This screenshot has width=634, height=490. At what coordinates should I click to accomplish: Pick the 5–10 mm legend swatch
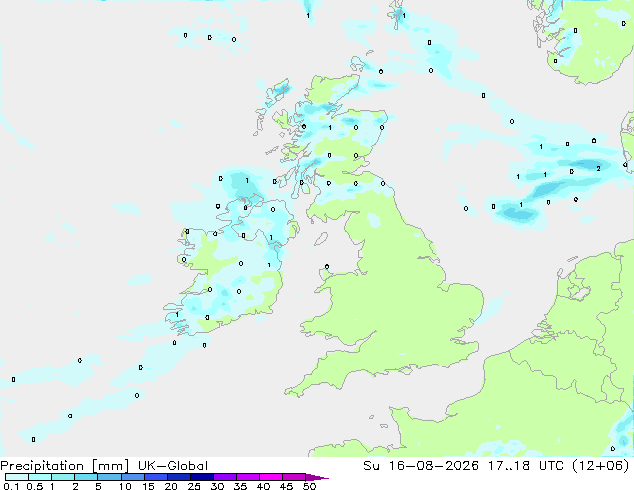click(x=109, y=477)
